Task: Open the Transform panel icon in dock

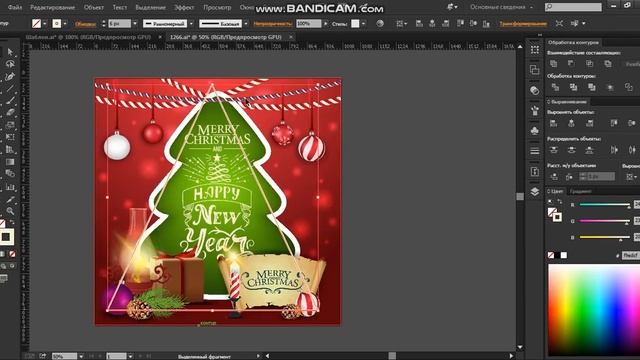Action: pos(535,50)
